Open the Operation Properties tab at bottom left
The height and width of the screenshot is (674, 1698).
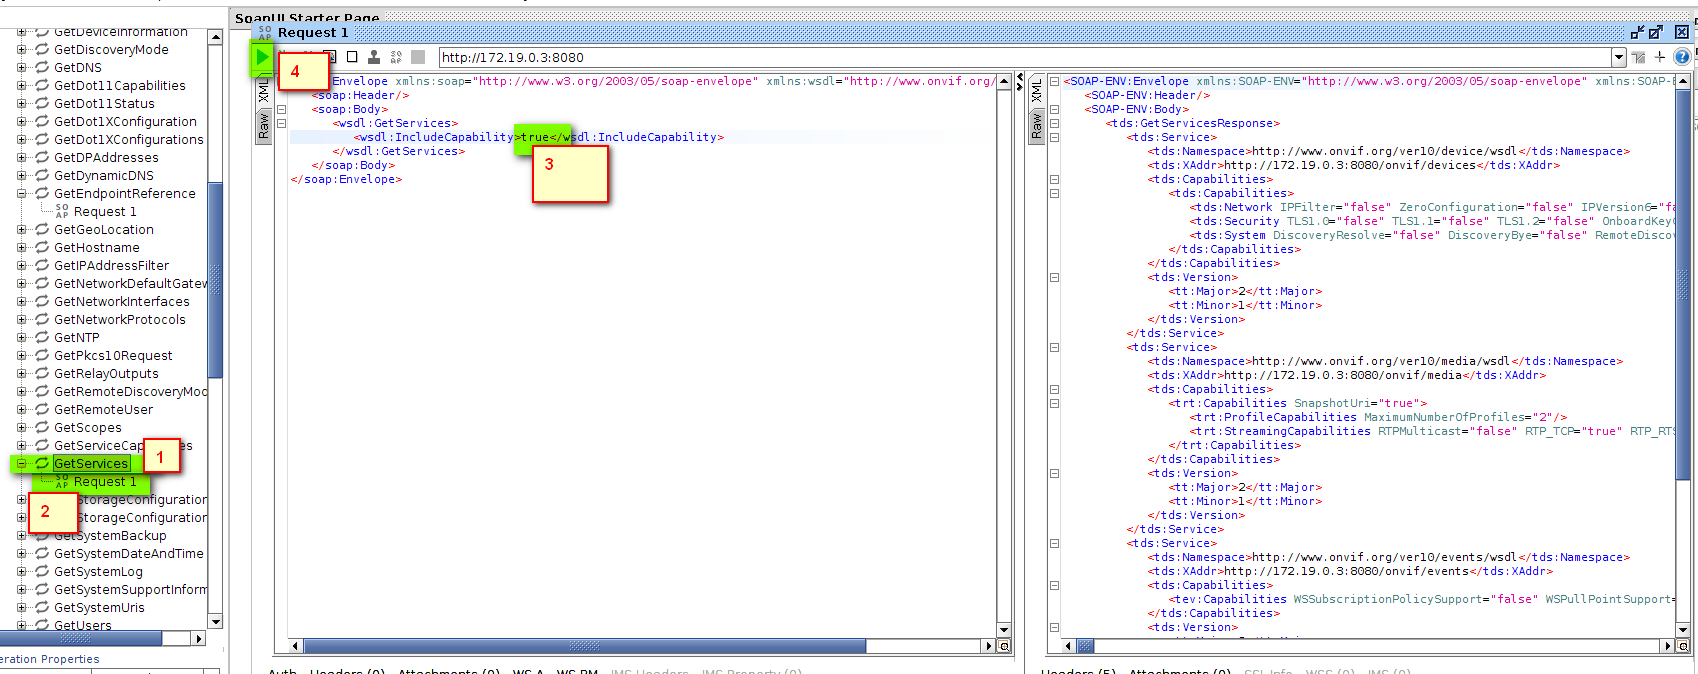click(x=50, y=659)
